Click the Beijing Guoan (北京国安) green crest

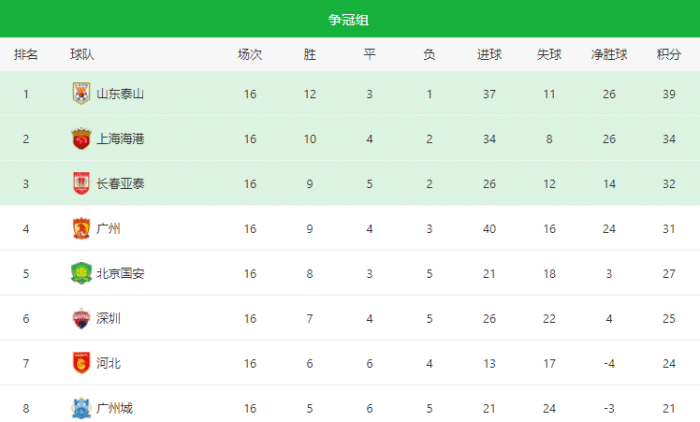click(x=80, y=273)
